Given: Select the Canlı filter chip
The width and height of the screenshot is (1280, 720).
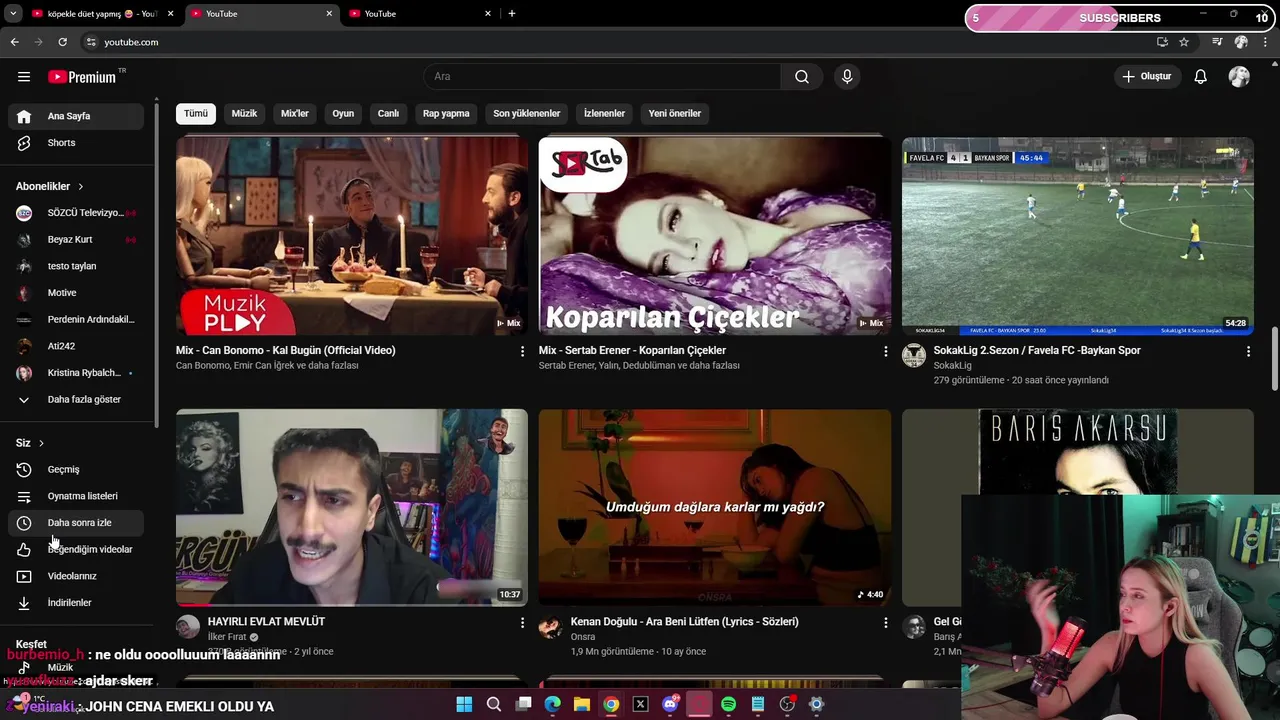Looking at the screenshot, I should (x=388, y=114).
